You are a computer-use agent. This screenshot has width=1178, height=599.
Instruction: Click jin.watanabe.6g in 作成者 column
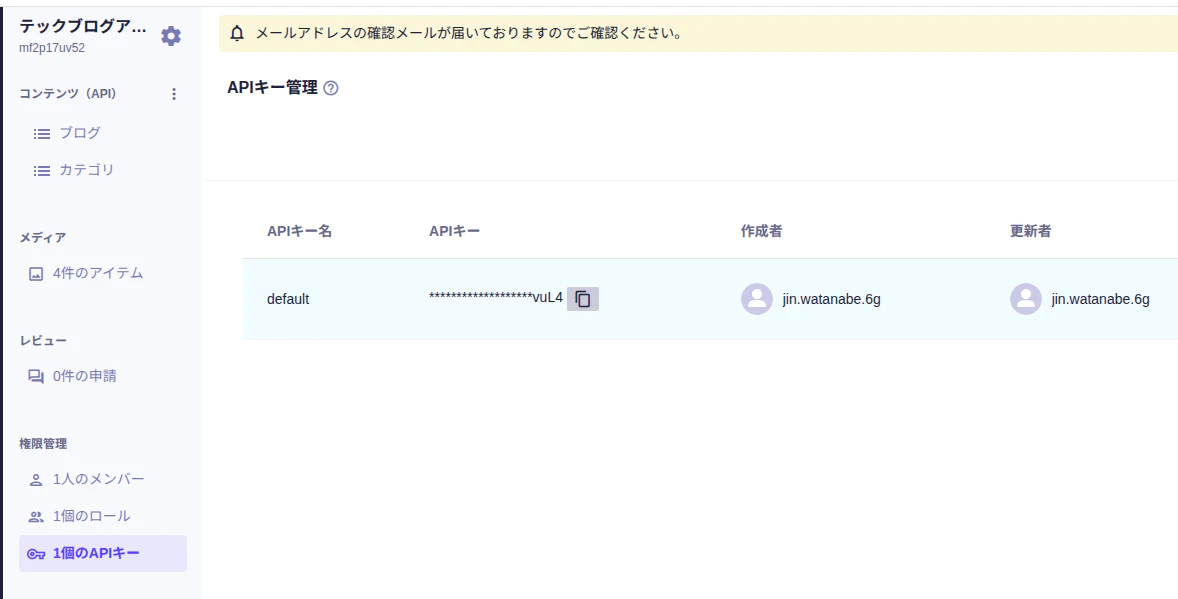(x=832, y=299)
